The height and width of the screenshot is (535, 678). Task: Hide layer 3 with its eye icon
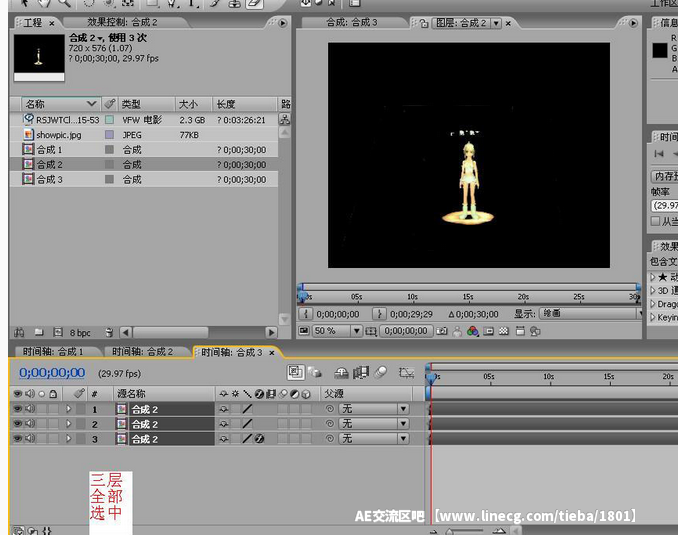tap(17, 439)
